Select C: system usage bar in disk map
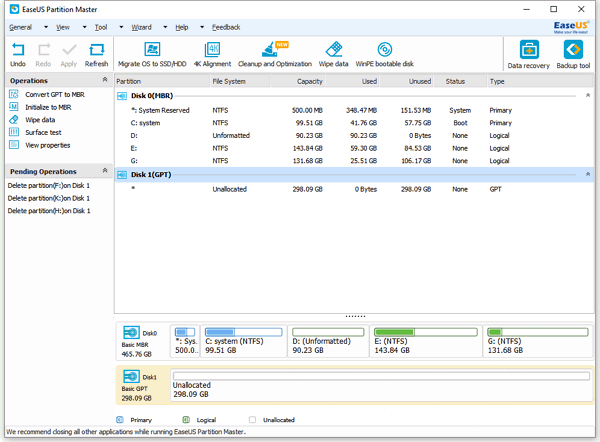Viewport: 600px width, 442px height. 243,332
